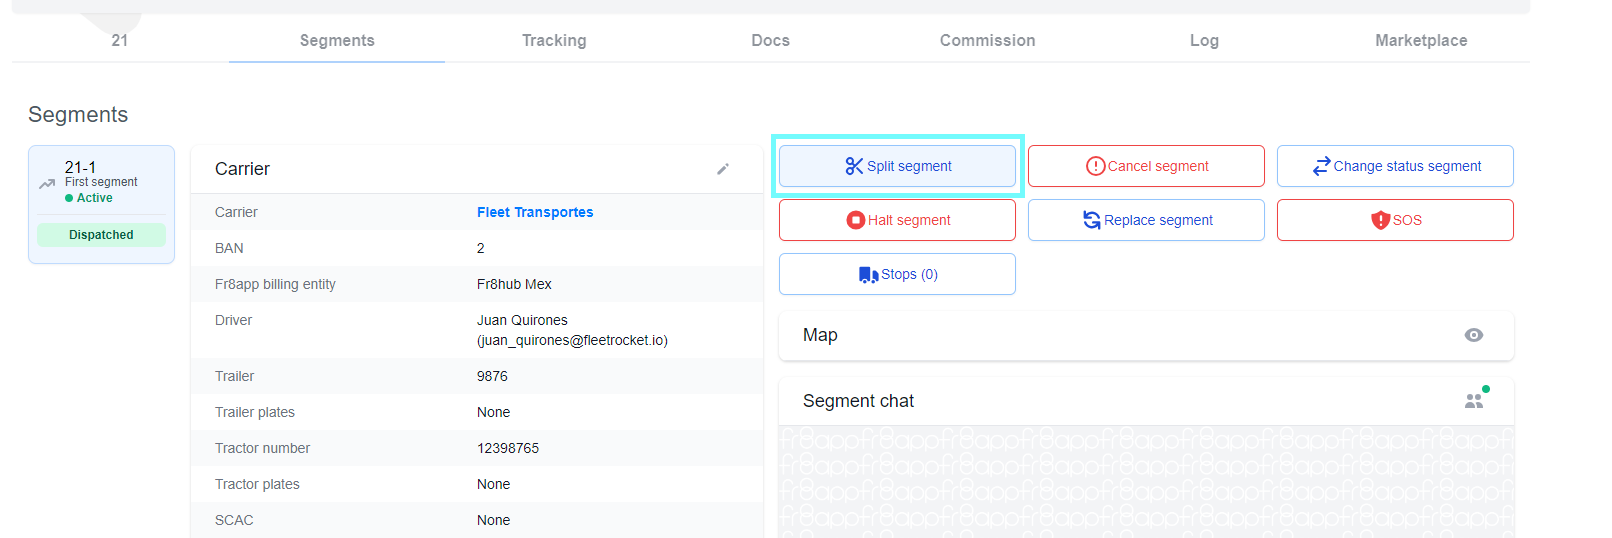Viewport: 1612px width, 538px height.
Task: Click the Segments page heading
Action: 78,114
